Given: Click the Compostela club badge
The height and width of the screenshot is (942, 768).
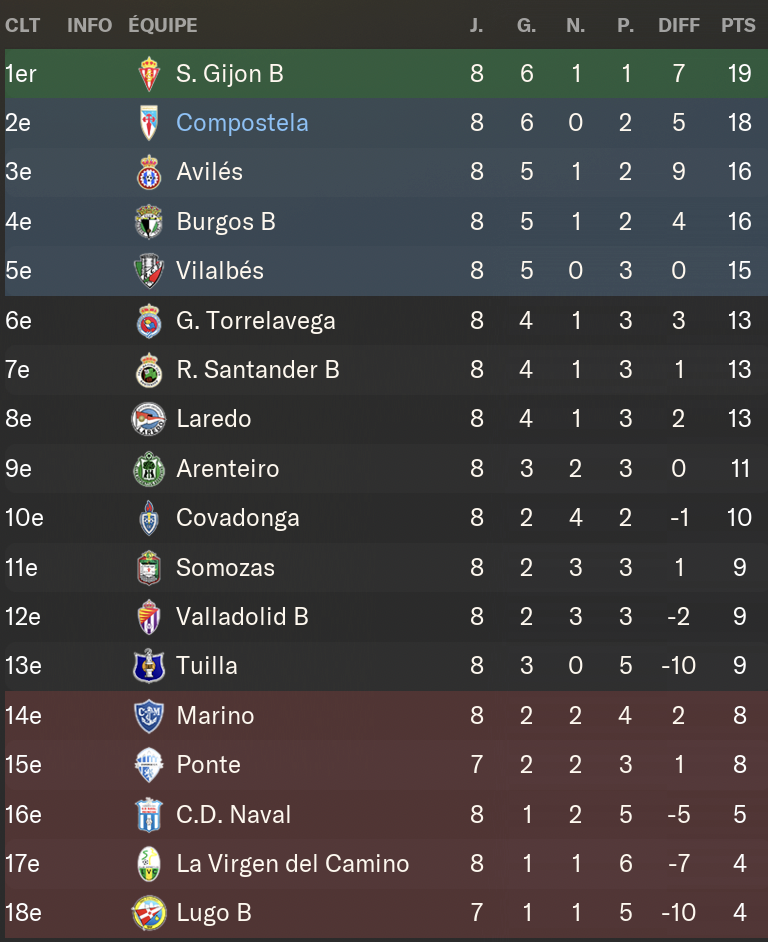Looking at the screenshot, I should click(x=149, y=123).
